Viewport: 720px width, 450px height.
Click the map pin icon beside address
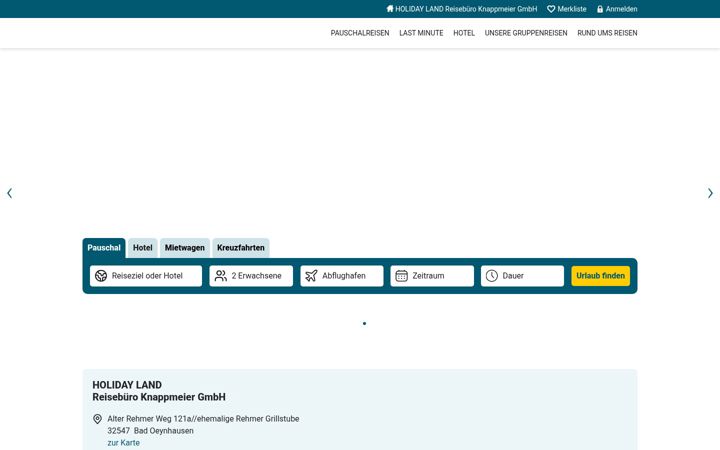pyautogui.click(x=97, y=419)
